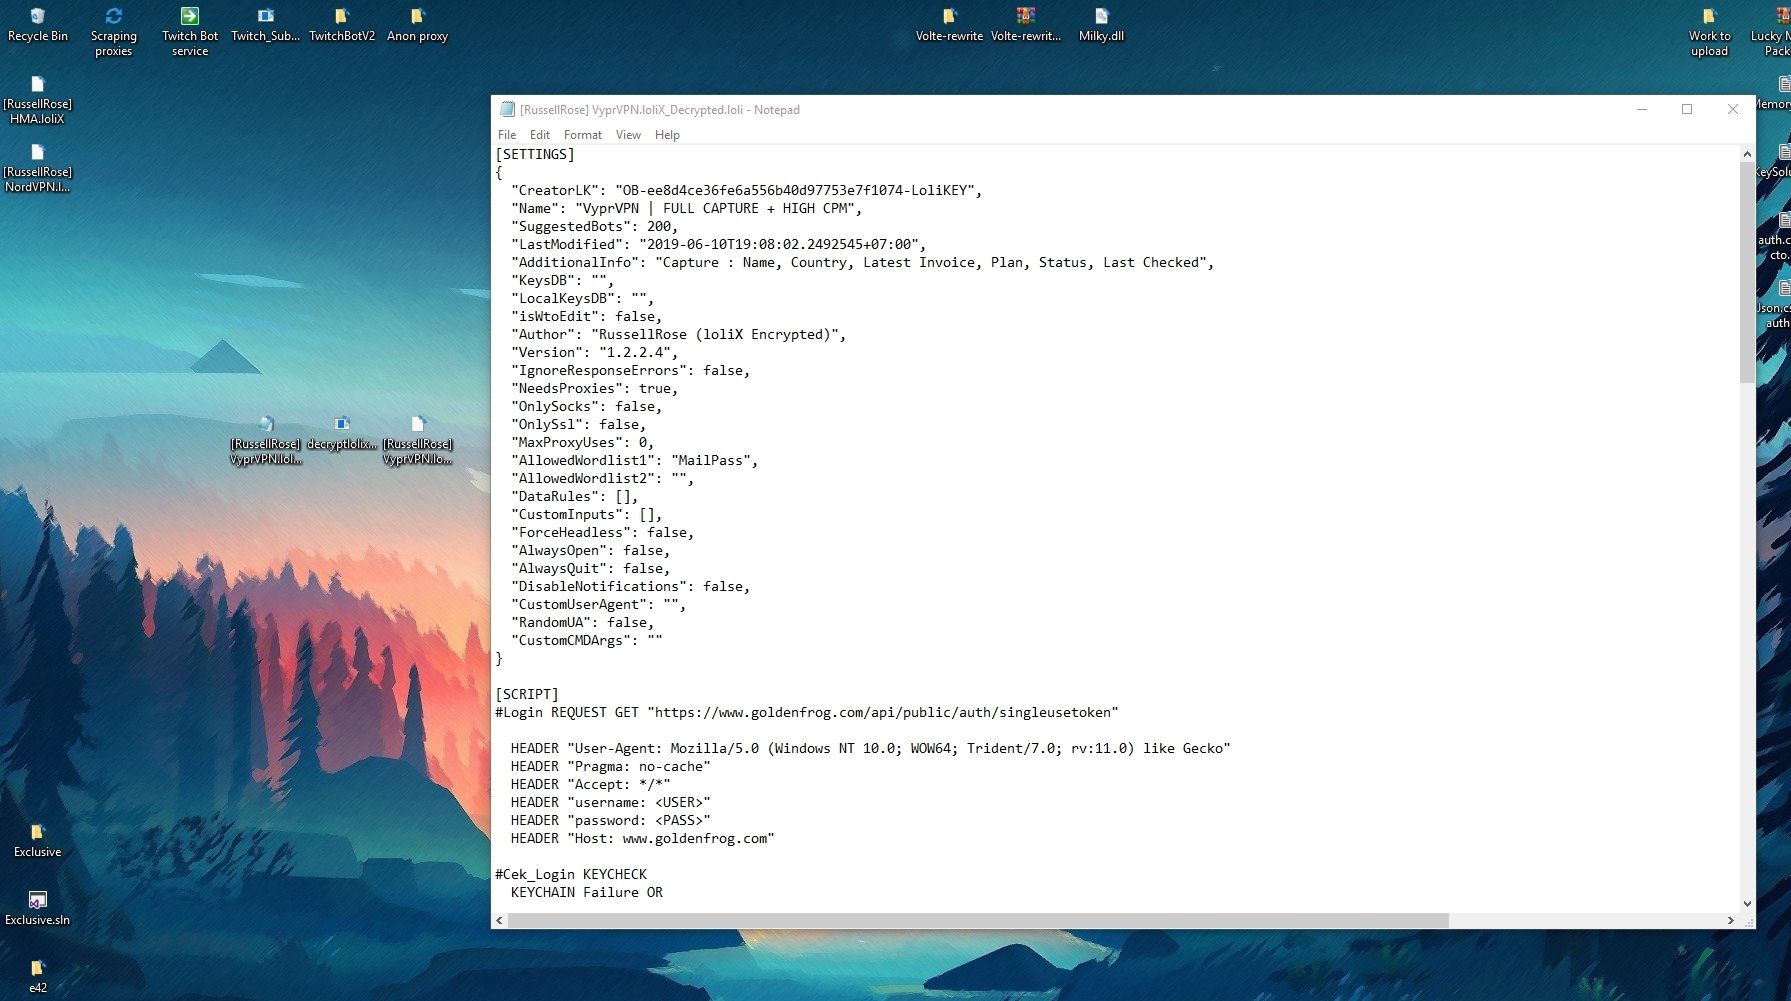Click the horizontal scrollbar right arrow
This screenshot has width=1791, height=1001.
point(1731,920)
